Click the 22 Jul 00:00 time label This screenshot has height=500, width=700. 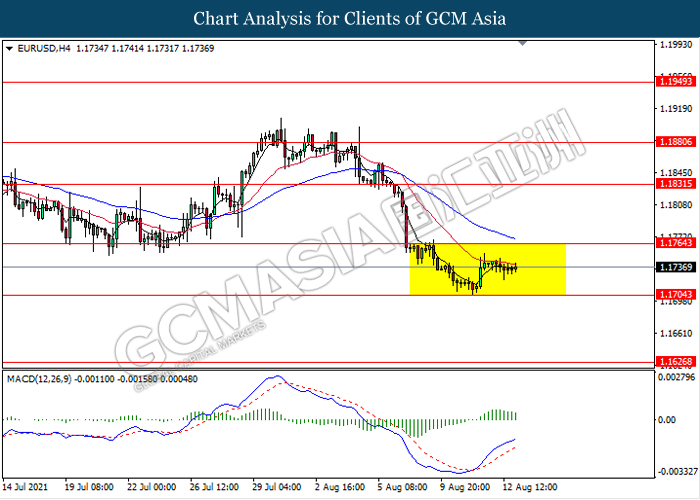151,487
